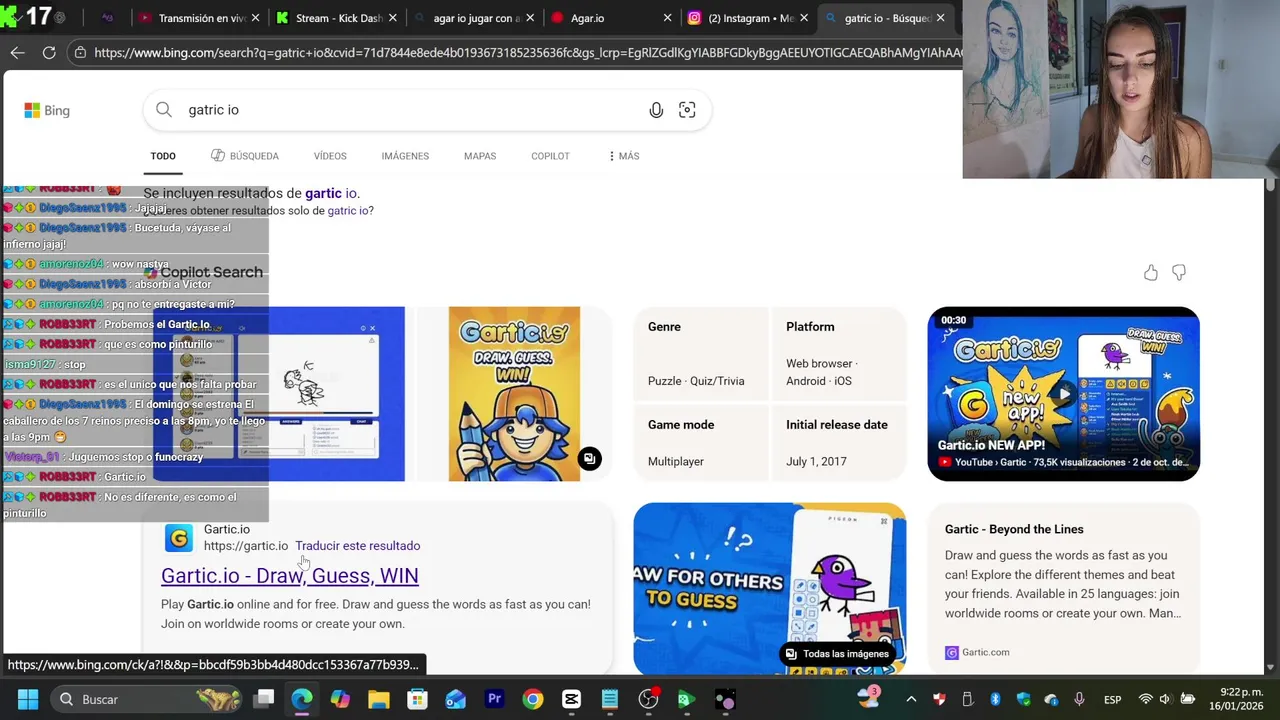Switch to COPILOT tab
1280x720 pixels.
click(550, 156)
